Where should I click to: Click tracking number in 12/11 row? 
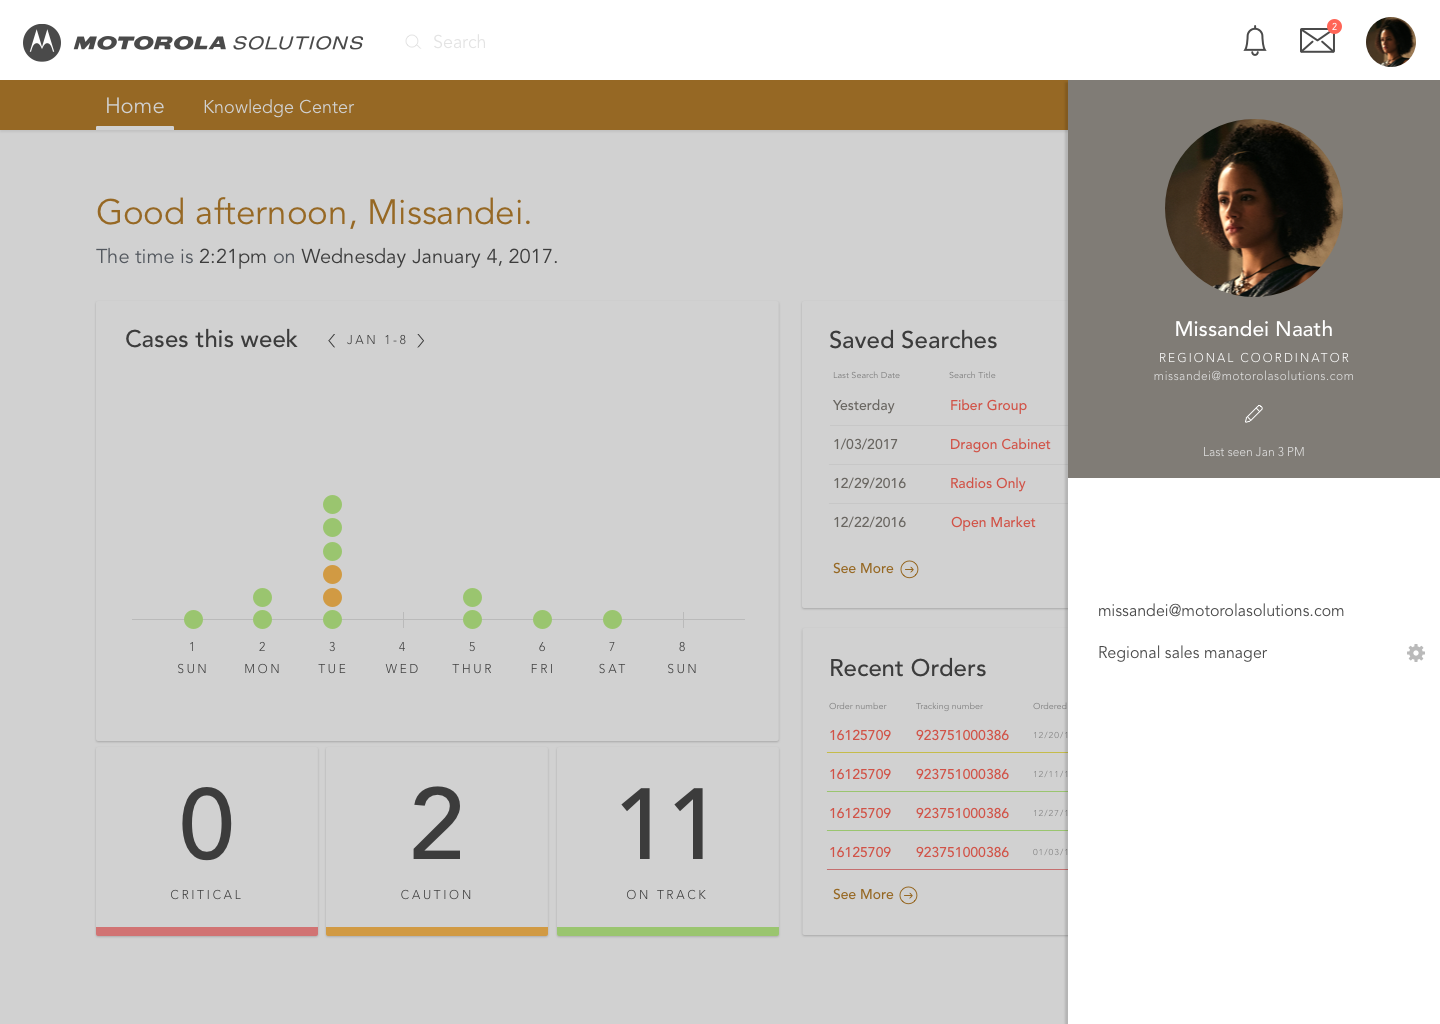click(x=962, y=774)
